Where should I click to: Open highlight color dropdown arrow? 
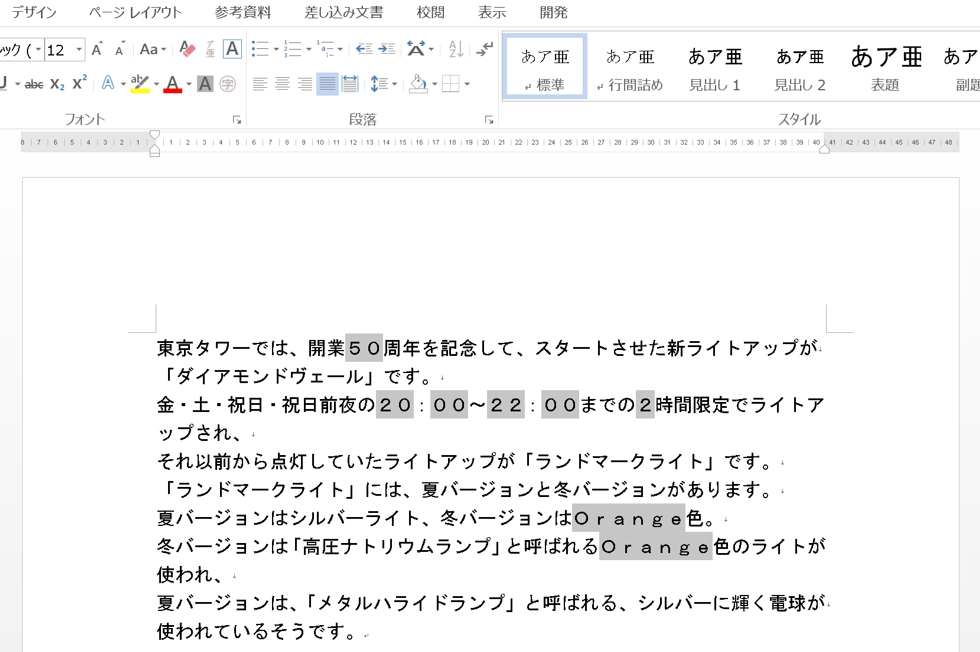point(156,83)
